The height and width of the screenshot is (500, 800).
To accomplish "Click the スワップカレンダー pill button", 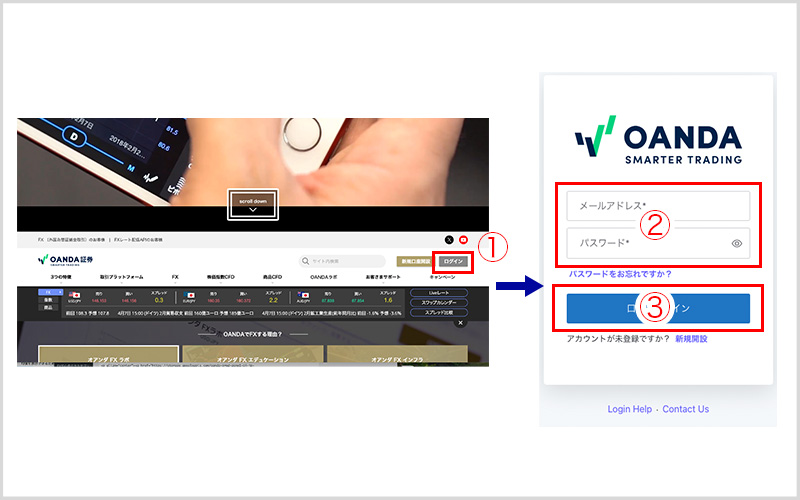I will click(x=439, y=303).
